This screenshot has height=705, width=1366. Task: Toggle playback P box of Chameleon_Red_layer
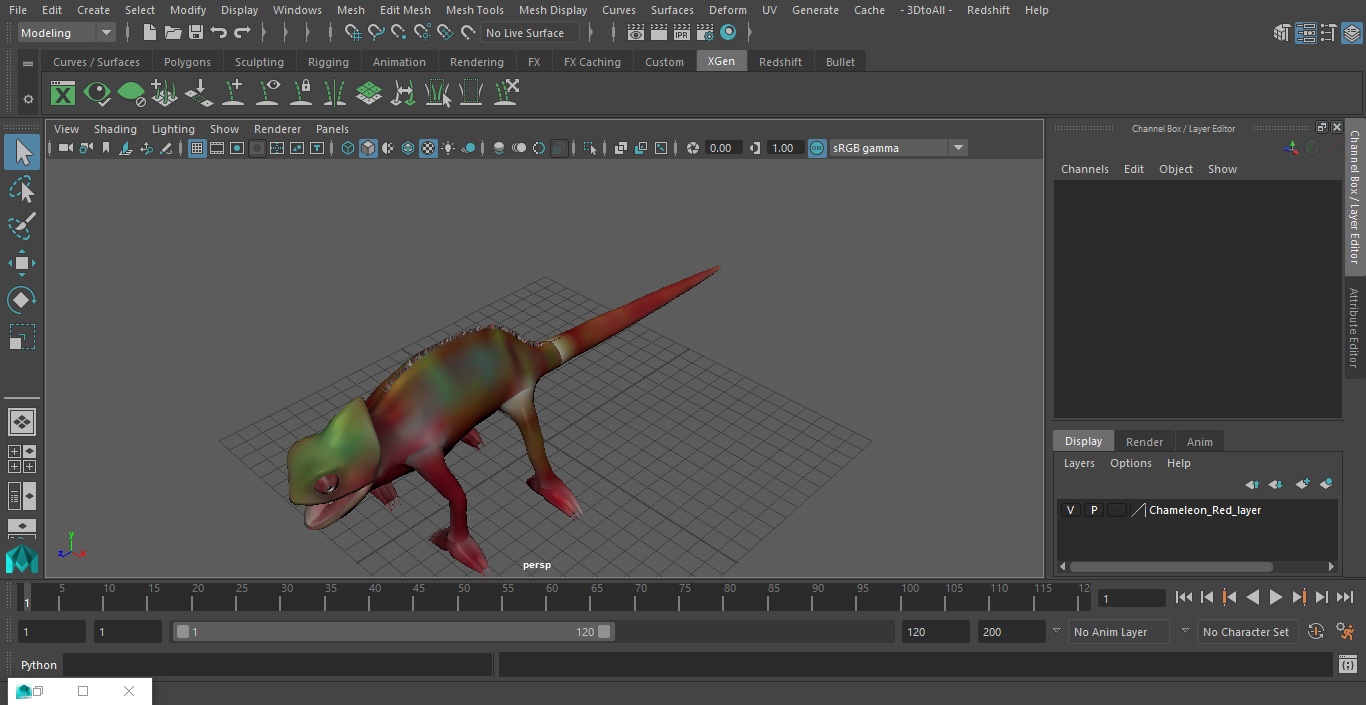click(1094, 510)
